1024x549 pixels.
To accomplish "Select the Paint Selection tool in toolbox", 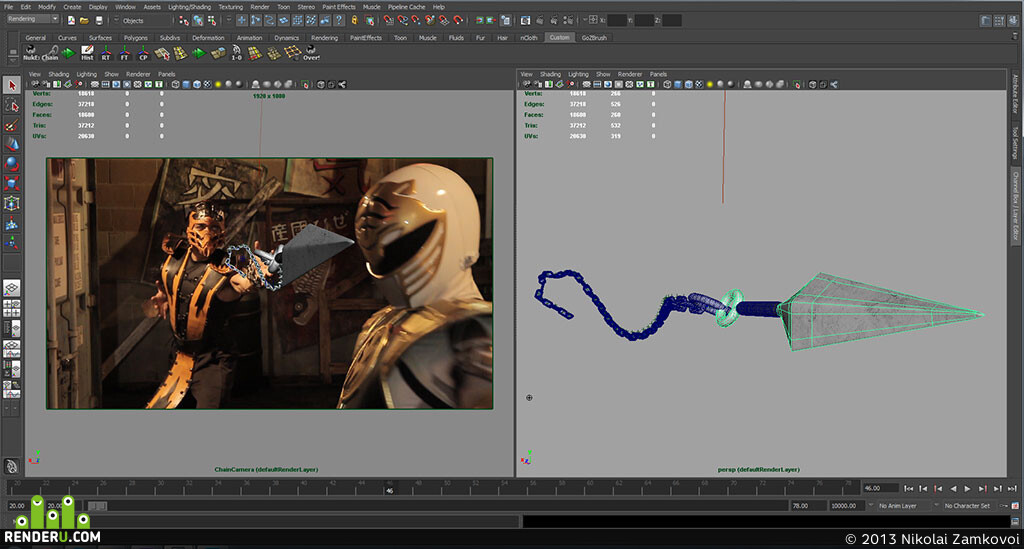I will click(x=11, y=125).
